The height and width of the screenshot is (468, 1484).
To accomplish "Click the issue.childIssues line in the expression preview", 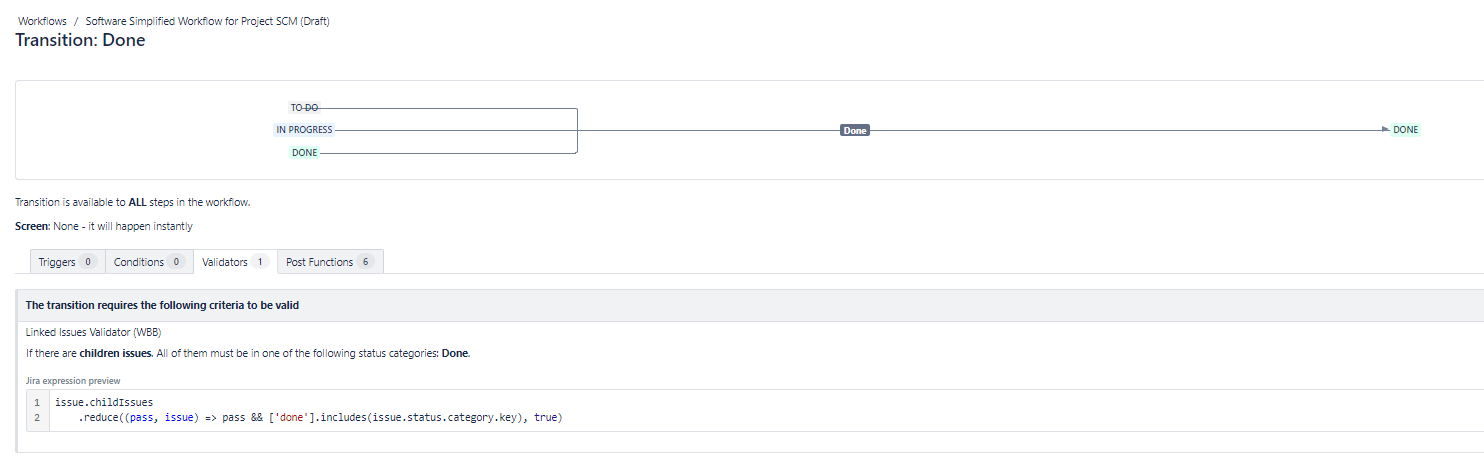I will 104,402.
